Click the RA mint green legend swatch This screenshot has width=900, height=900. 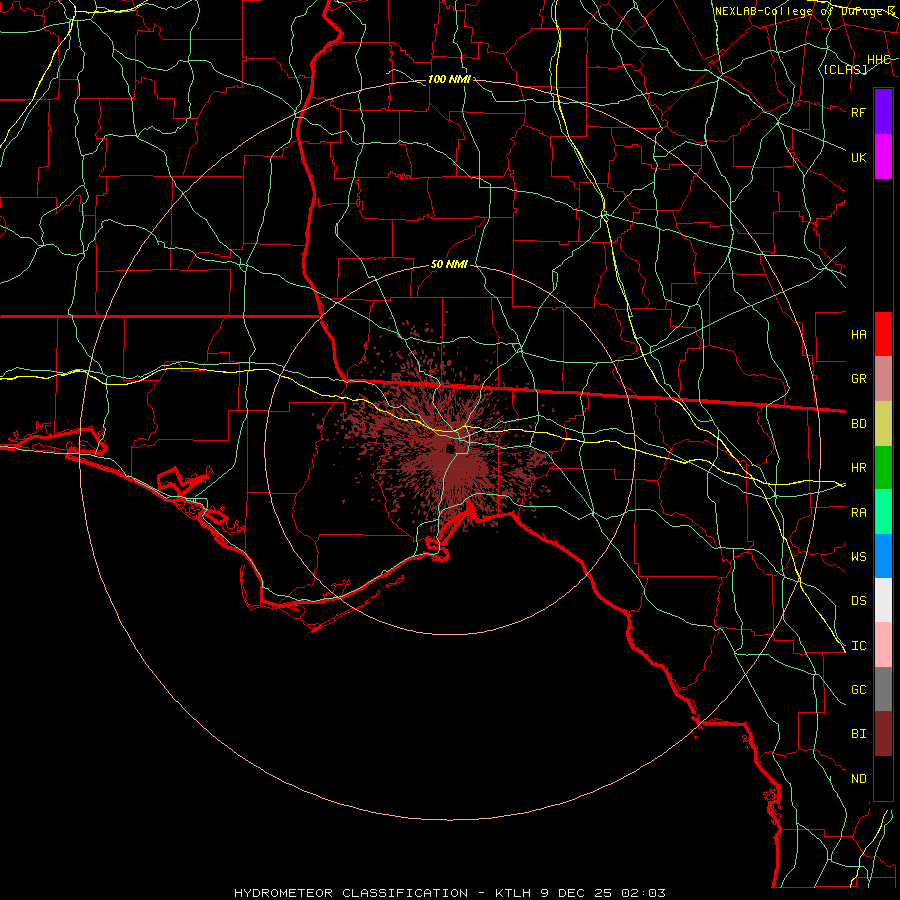(x=883, y=512)
